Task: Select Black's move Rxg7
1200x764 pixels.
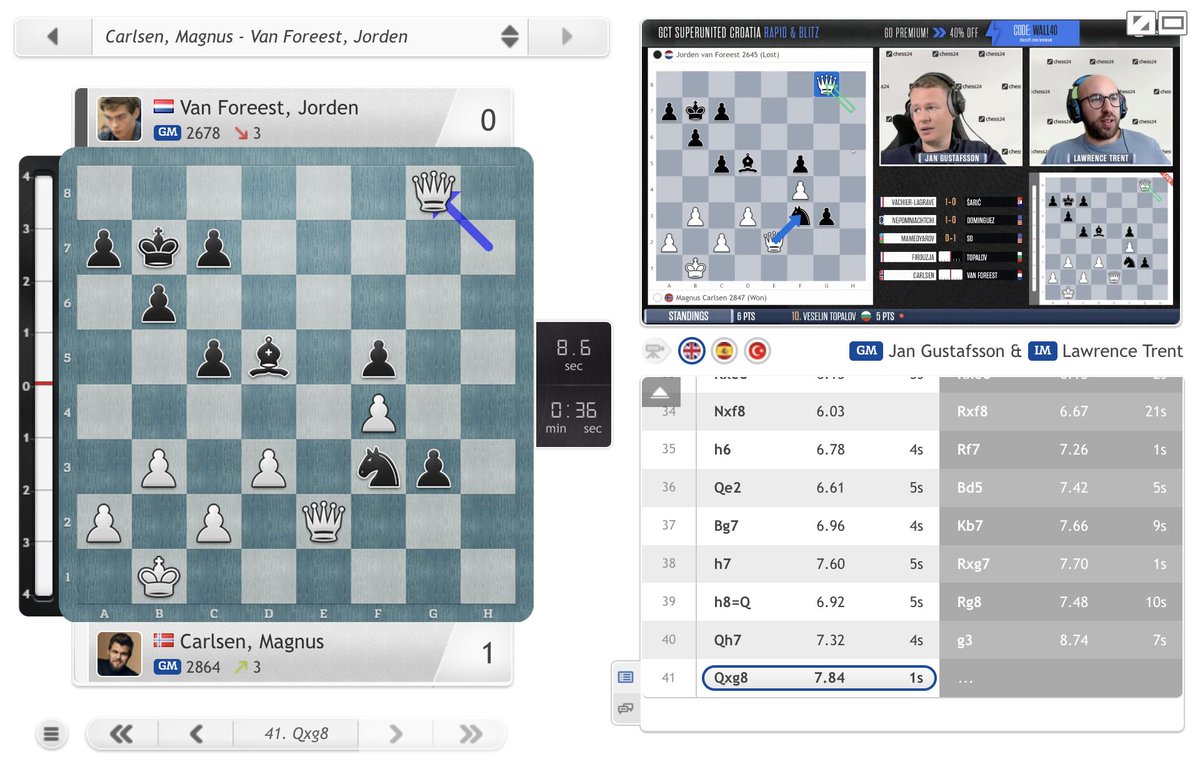Action: (x=1061, y=563)
